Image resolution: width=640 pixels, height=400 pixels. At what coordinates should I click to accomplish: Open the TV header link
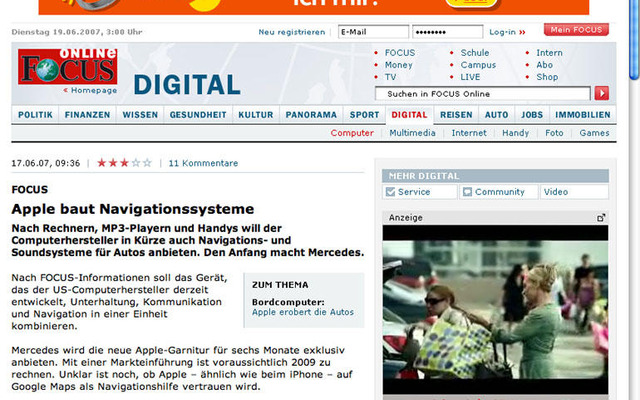390,77
